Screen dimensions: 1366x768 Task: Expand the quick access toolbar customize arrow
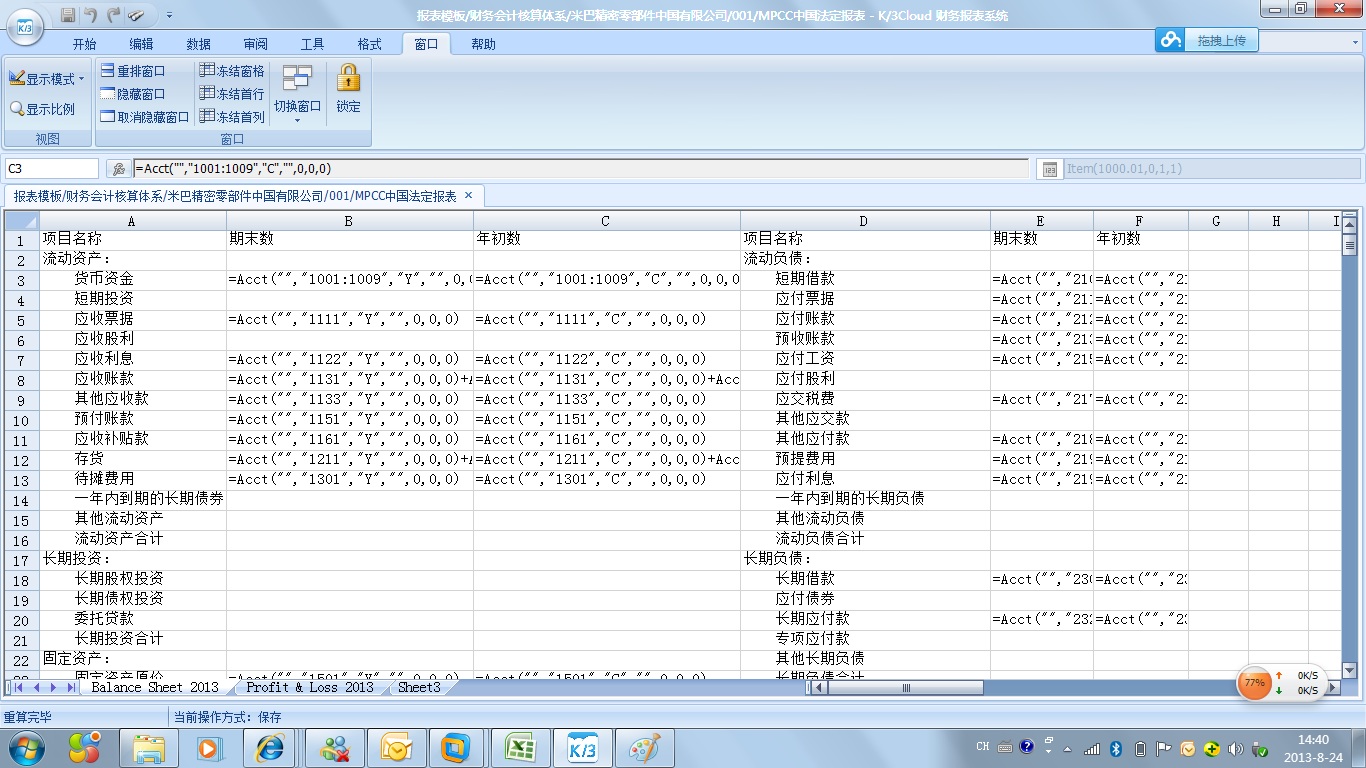[169, 16]
